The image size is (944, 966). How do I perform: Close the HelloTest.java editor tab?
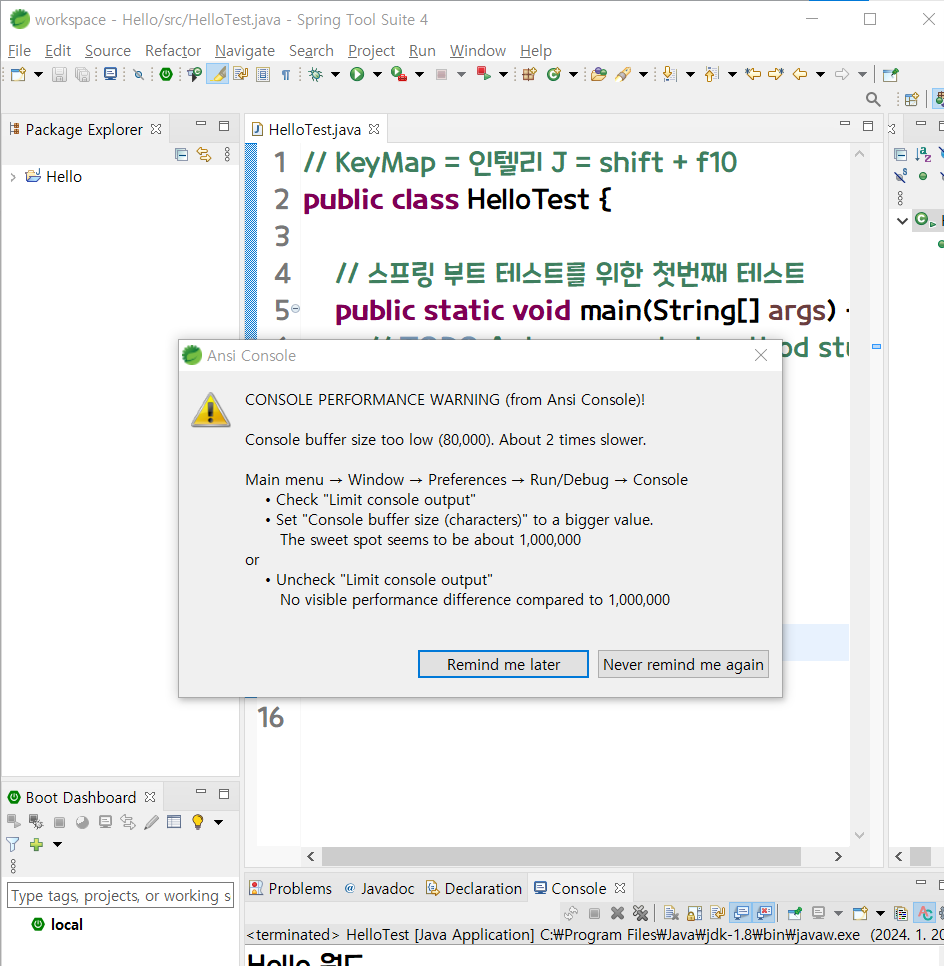(x=374, y=129)
